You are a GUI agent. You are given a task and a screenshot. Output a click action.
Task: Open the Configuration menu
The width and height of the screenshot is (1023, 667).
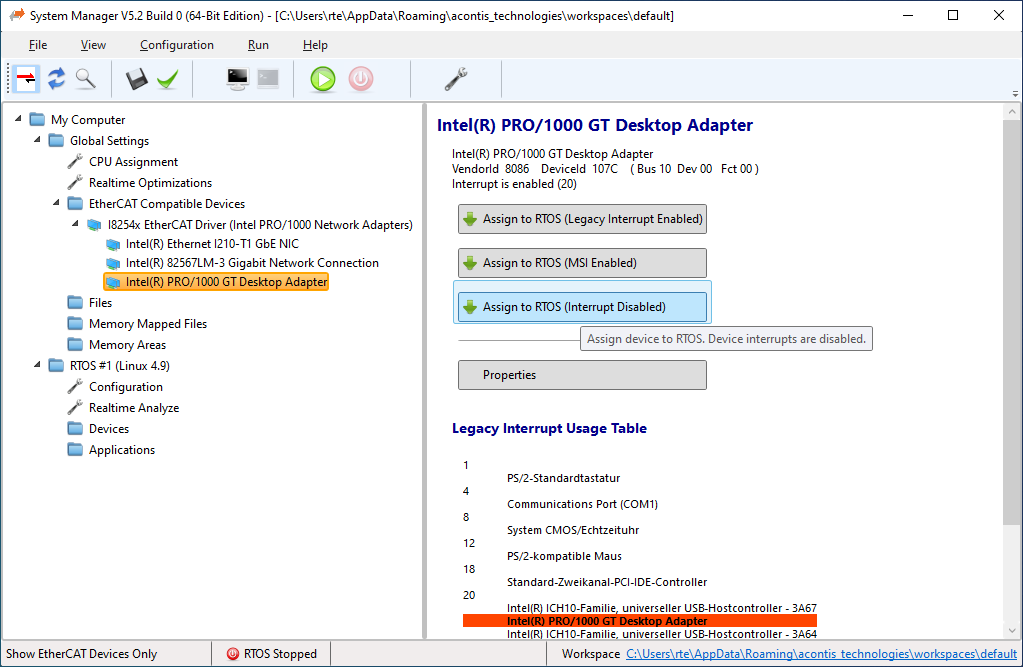pyautogui.click(x=176, y=45)
